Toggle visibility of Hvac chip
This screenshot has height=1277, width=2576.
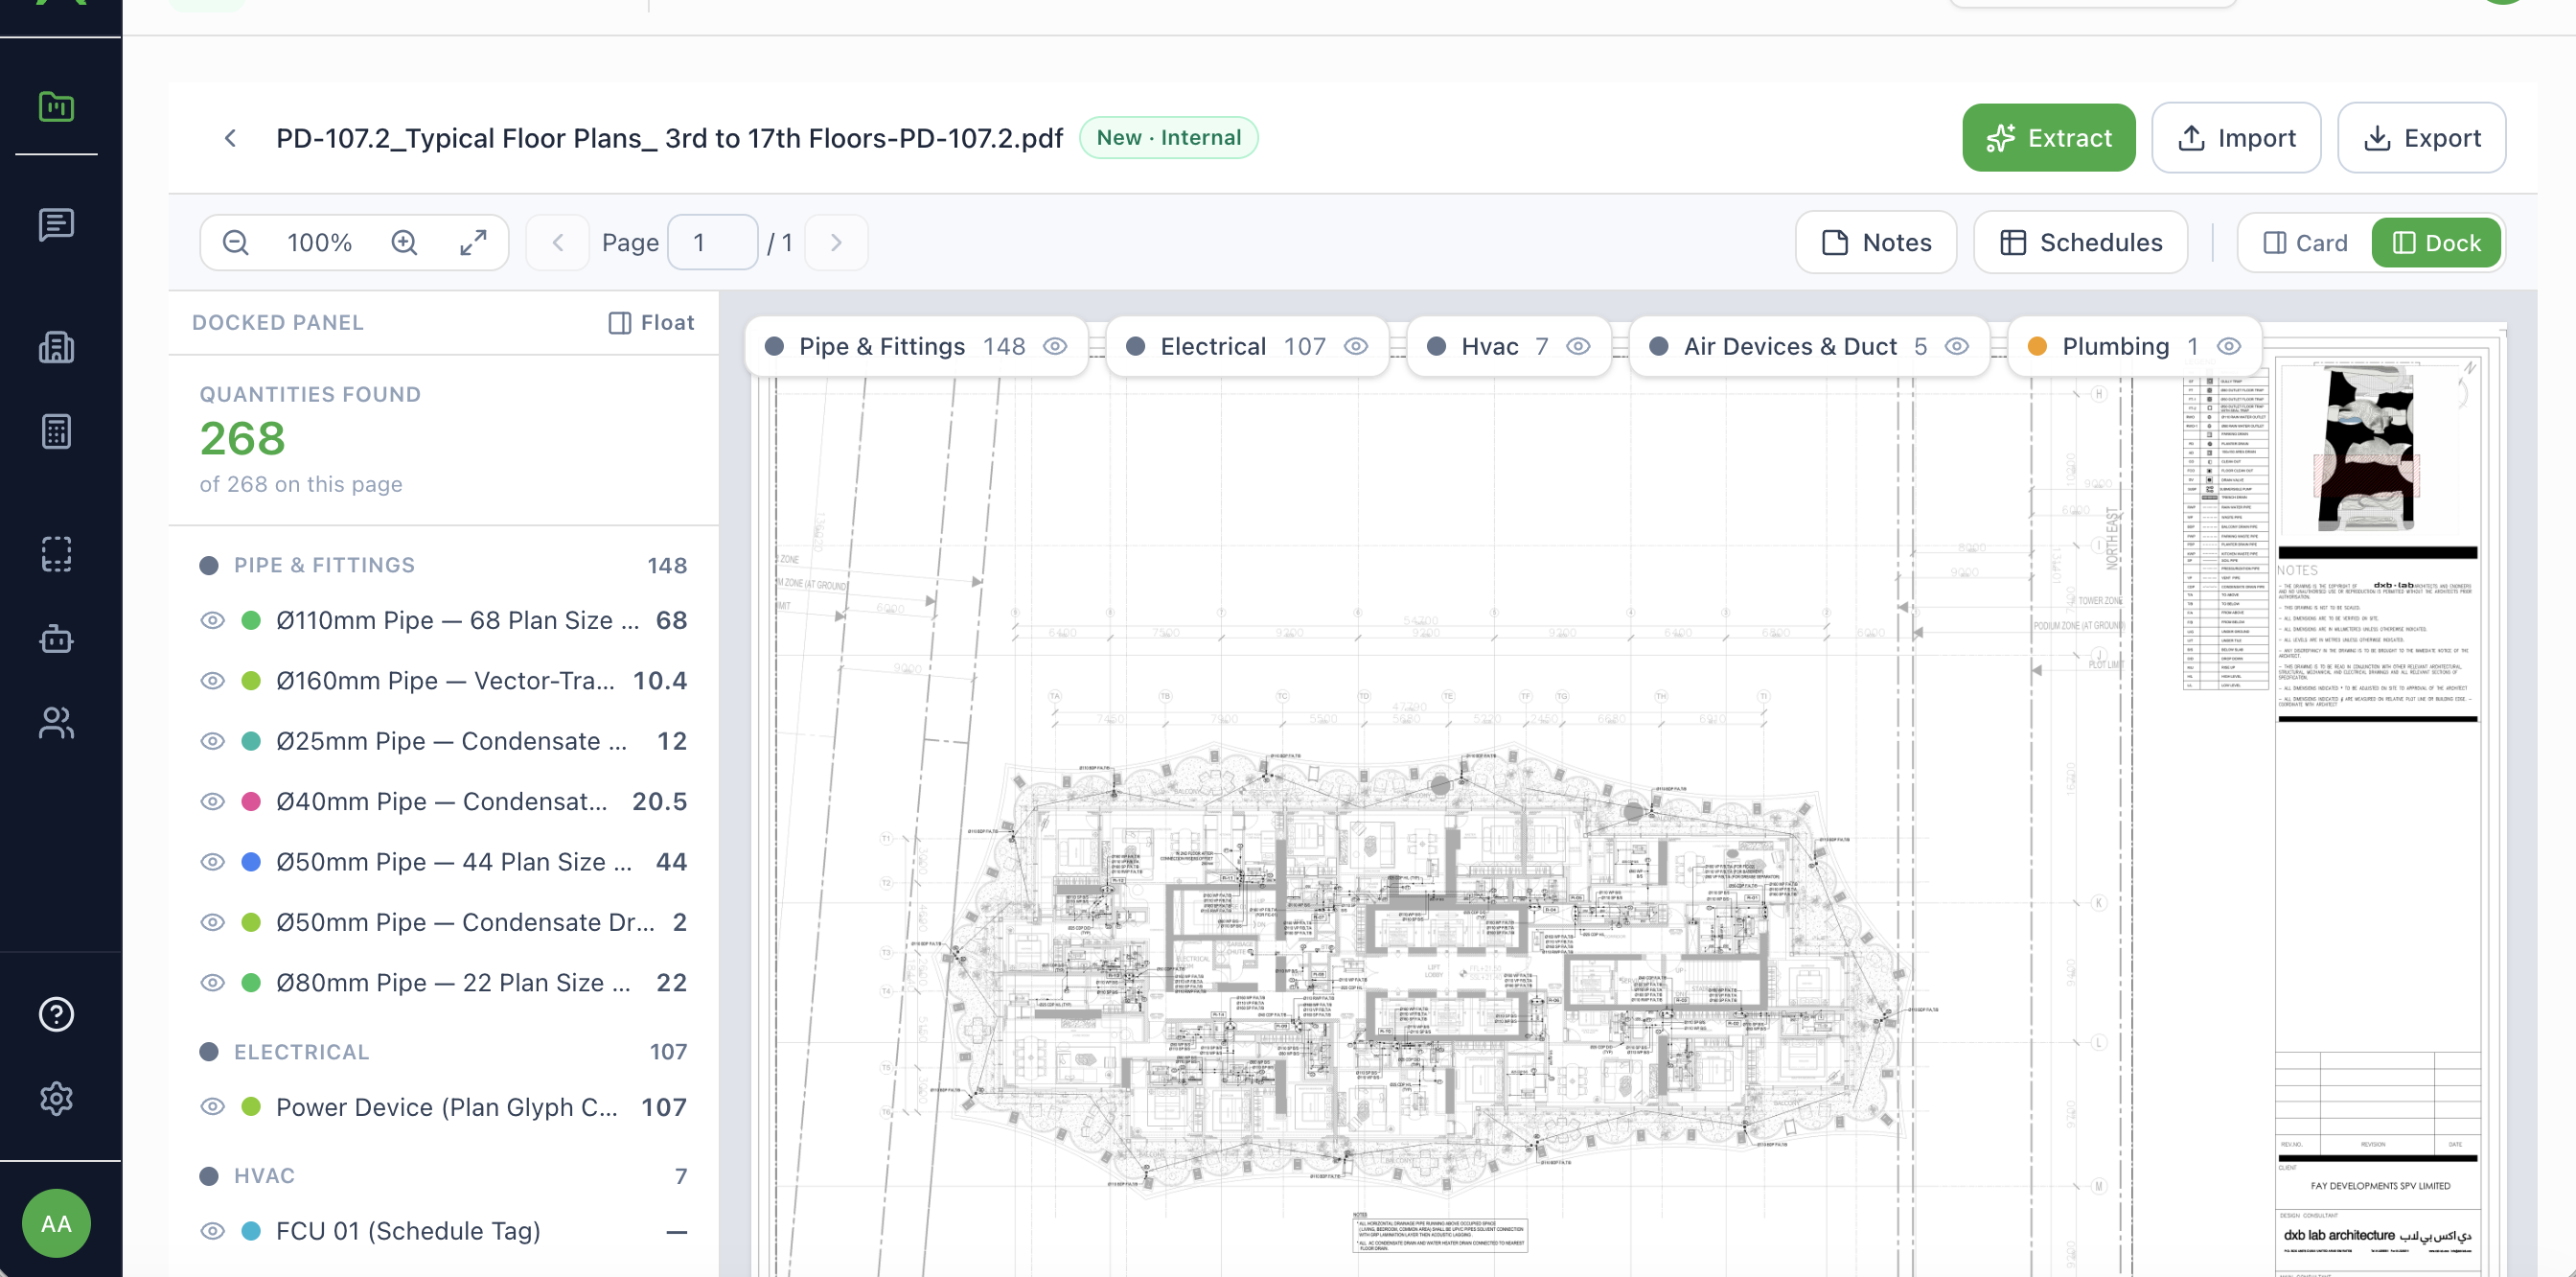tap(1578, 346)
